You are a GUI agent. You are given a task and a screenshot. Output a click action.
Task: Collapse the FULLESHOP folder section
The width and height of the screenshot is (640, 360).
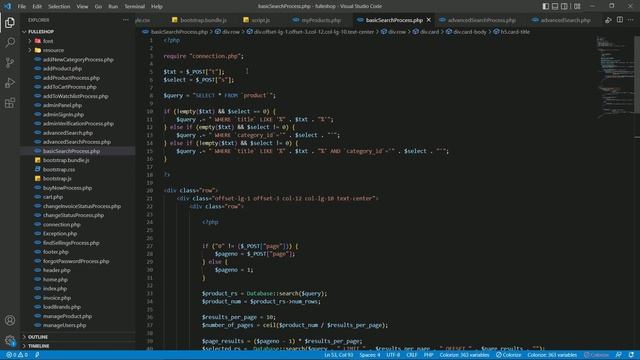pos(78,31)
